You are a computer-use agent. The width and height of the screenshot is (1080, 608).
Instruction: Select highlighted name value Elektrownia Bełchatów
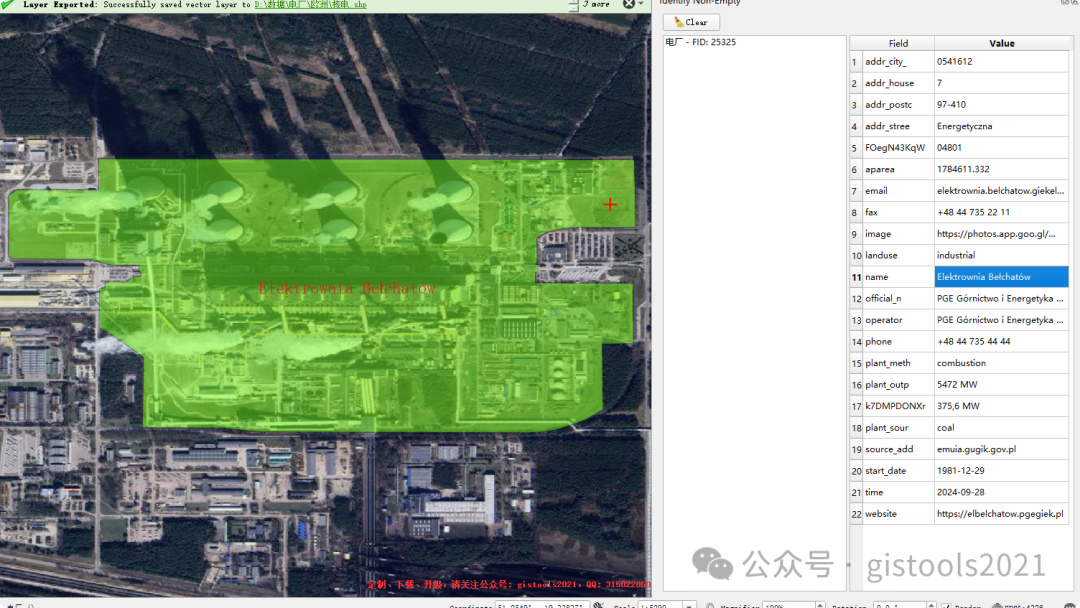(1001, 277)
